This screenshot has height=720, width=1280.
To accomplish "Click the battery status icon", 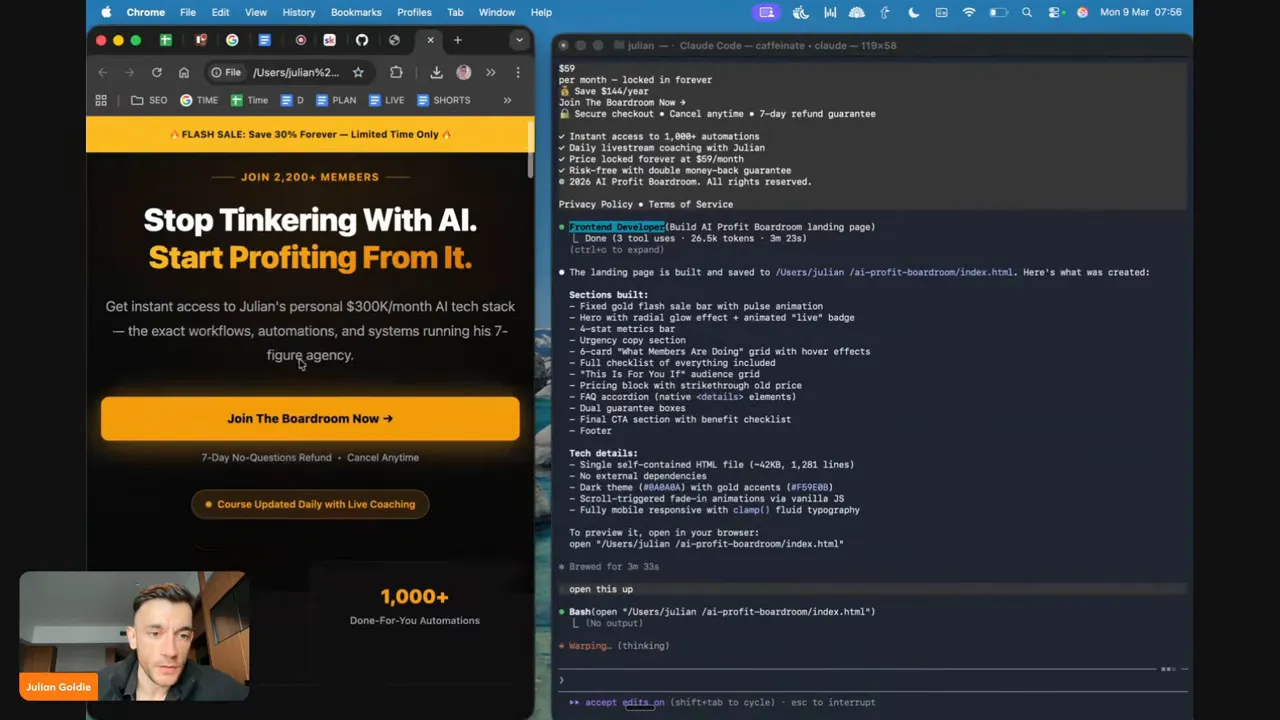I will click(x=998, y=12).
